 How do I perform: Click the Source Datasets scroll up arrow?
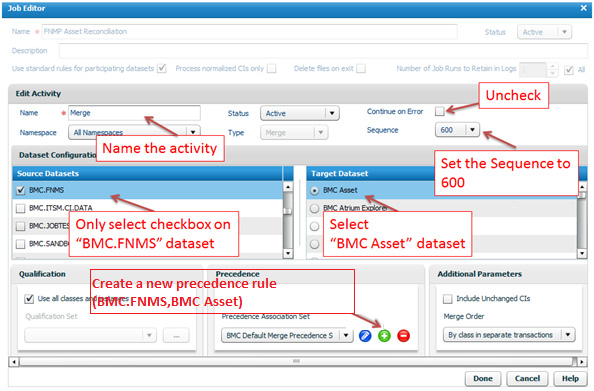[x=288, y=187]
